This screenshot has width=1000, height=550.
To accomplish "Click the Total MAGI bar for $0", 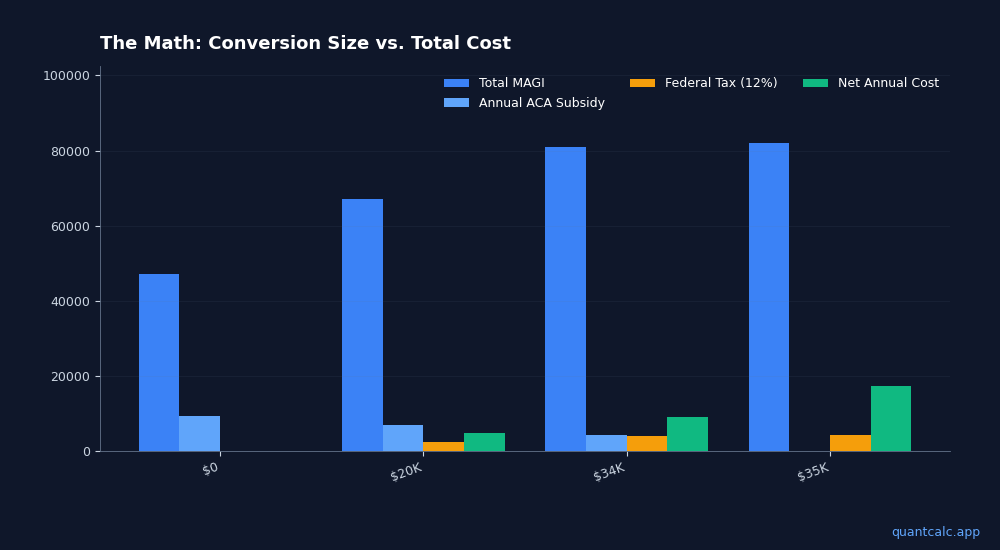I will (x=159, y=362).
